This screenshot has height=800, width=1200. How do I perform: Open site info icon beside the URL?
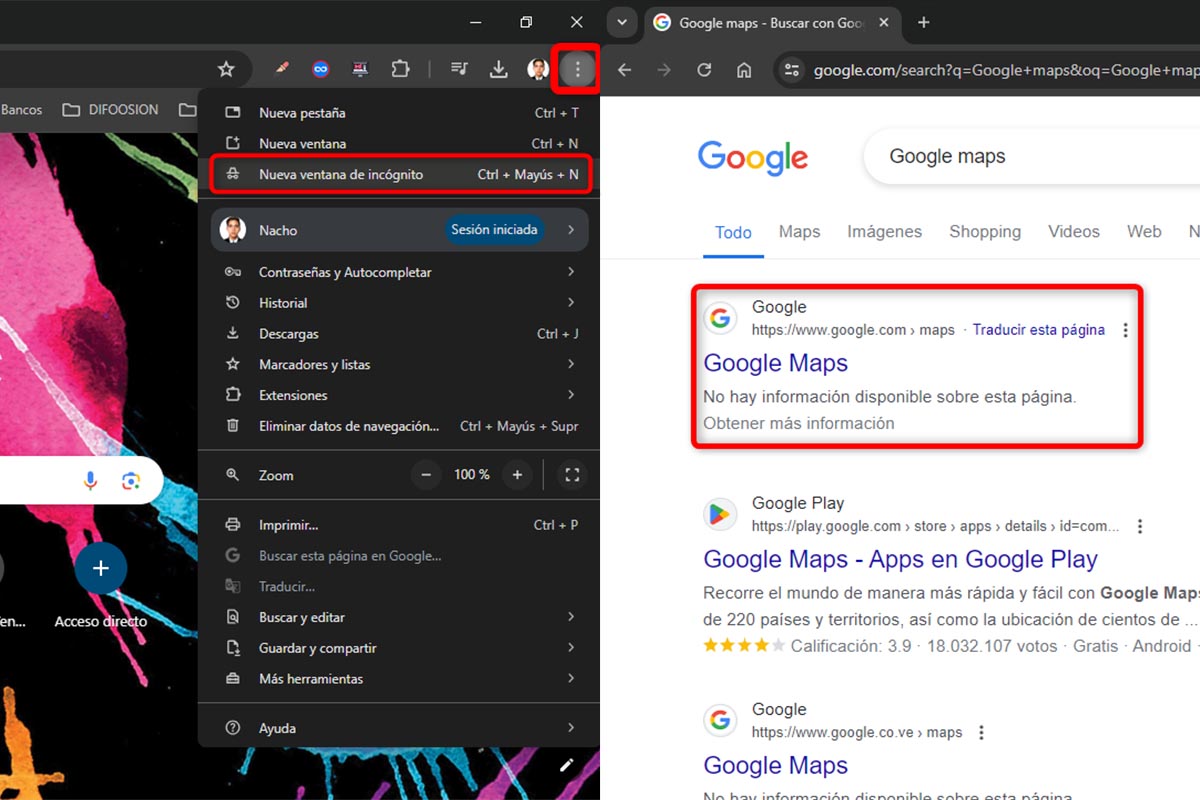pos(792,70)
